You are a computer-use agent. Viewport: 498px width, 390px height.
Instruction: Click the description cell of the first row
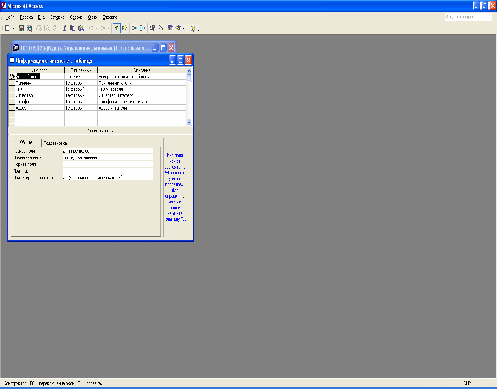(142, 76)
